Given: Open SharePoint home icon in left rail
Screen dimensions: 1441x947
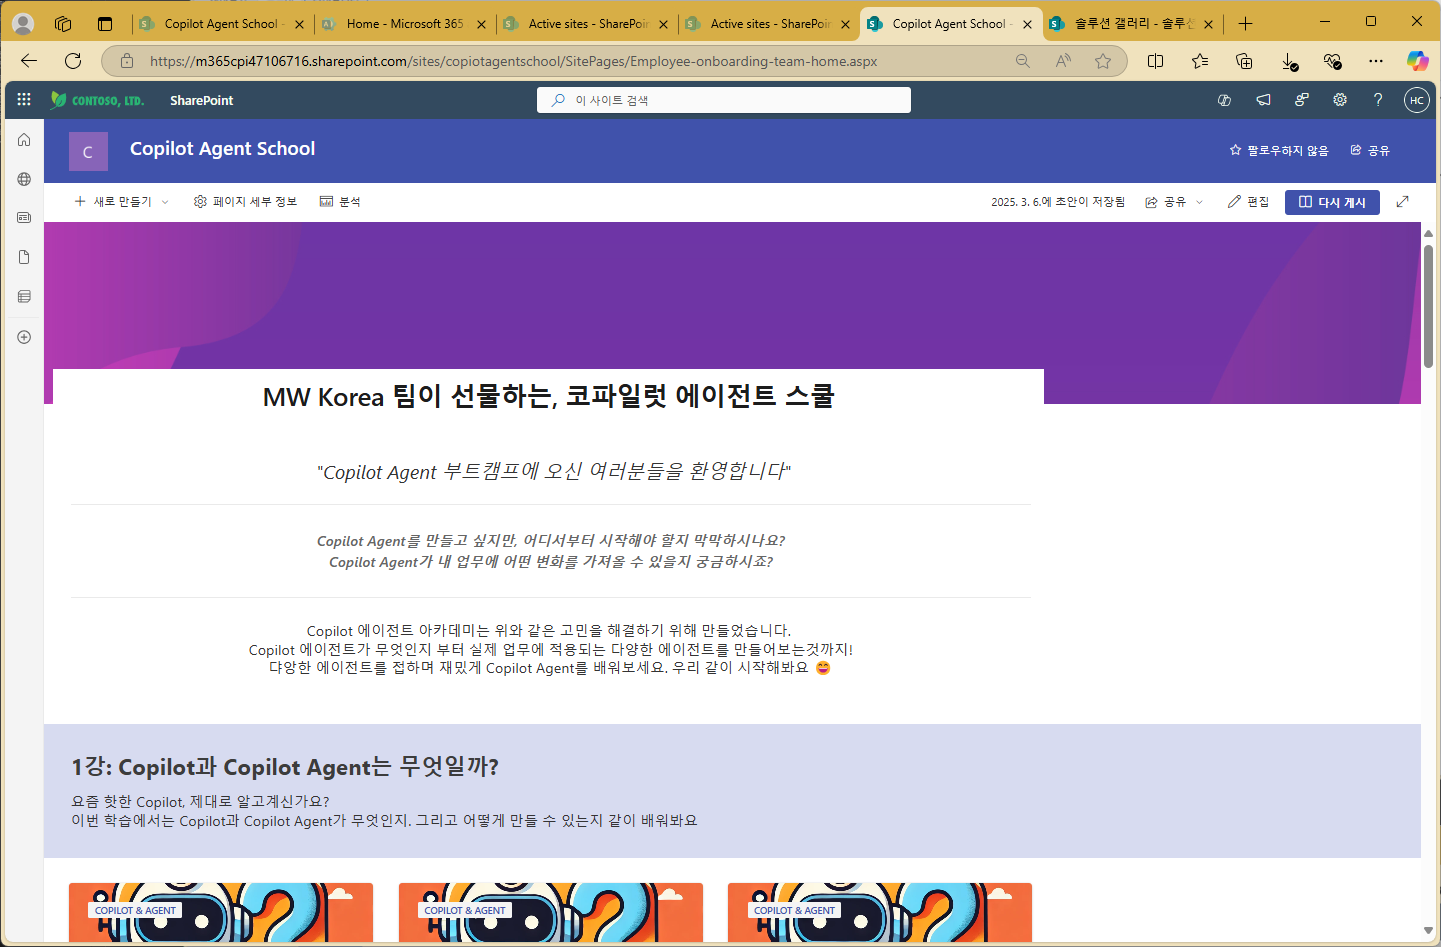Looking at the screenshot, I should point(24,140).
